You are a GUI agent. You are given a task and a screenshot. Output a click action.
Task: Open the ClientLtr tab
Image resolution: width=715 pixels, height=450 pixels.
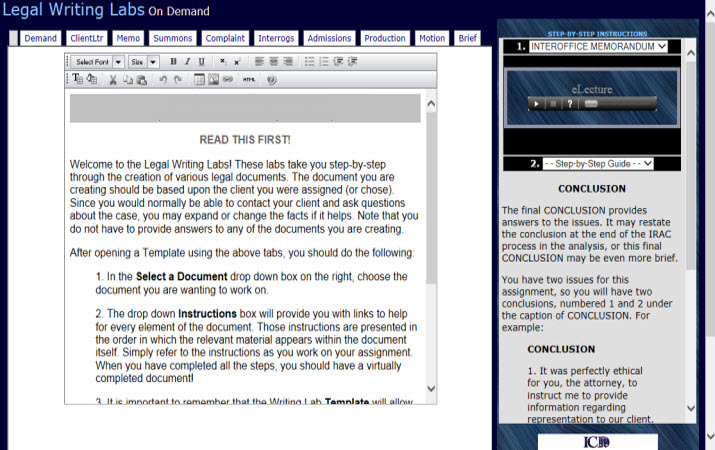87,38
